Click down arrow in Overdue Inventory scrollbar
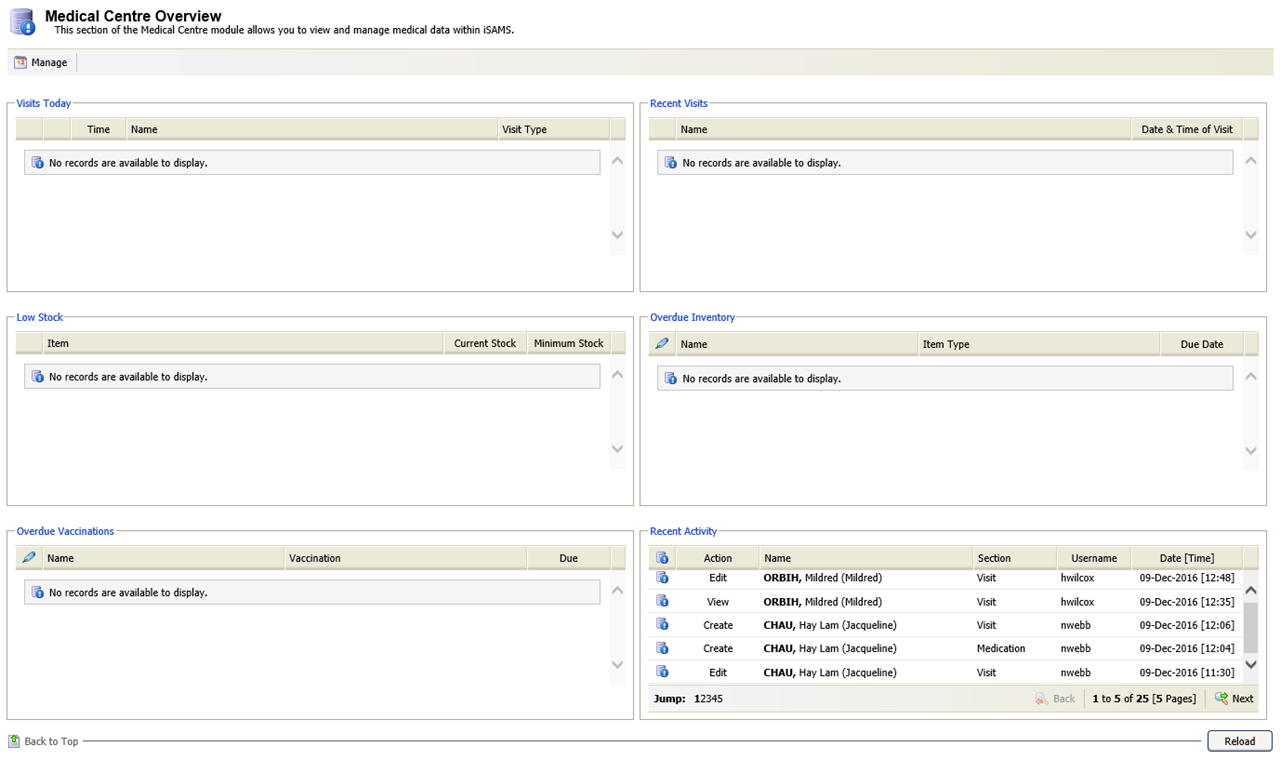The image size is (1280, 759). (1250, 451)
